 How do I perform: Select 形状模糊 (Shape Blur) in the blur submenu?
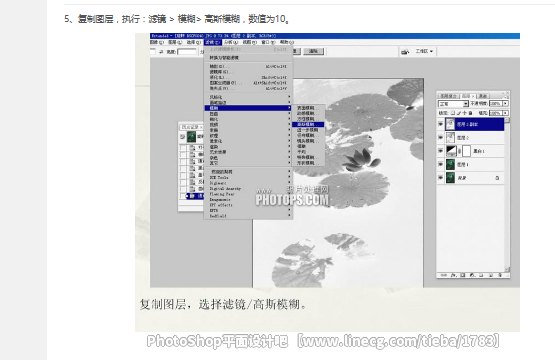(308, 163)
